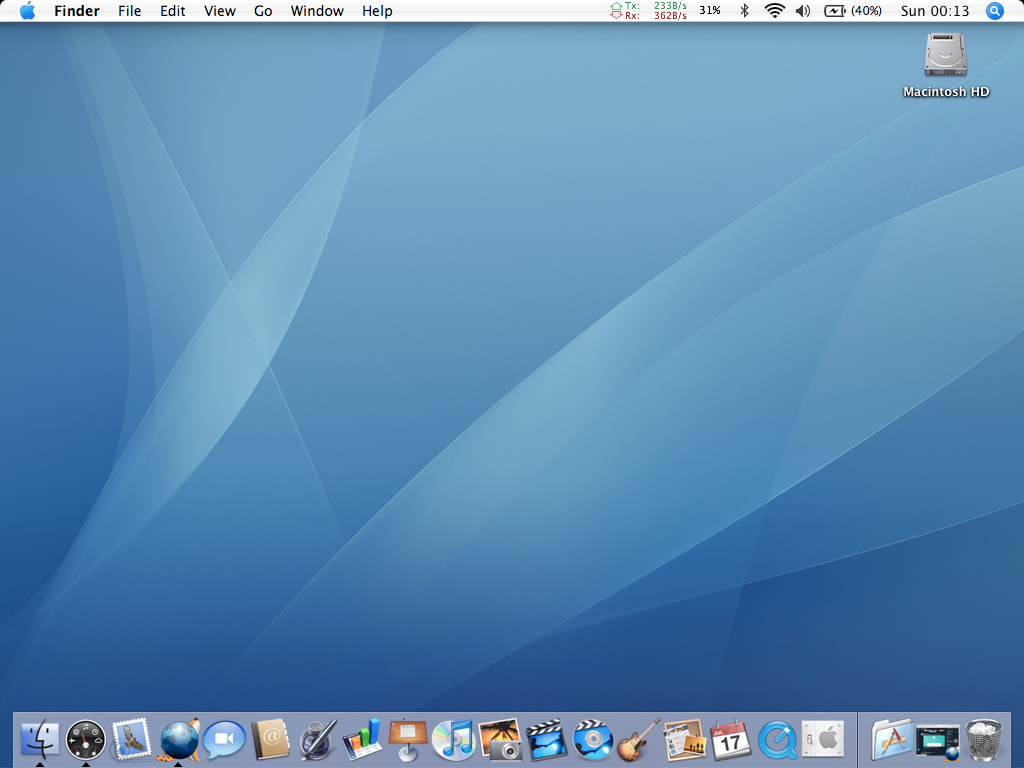Open the Mail stamp icon
The width and height of the screenshot is (1024, 768).
[132, 740]
